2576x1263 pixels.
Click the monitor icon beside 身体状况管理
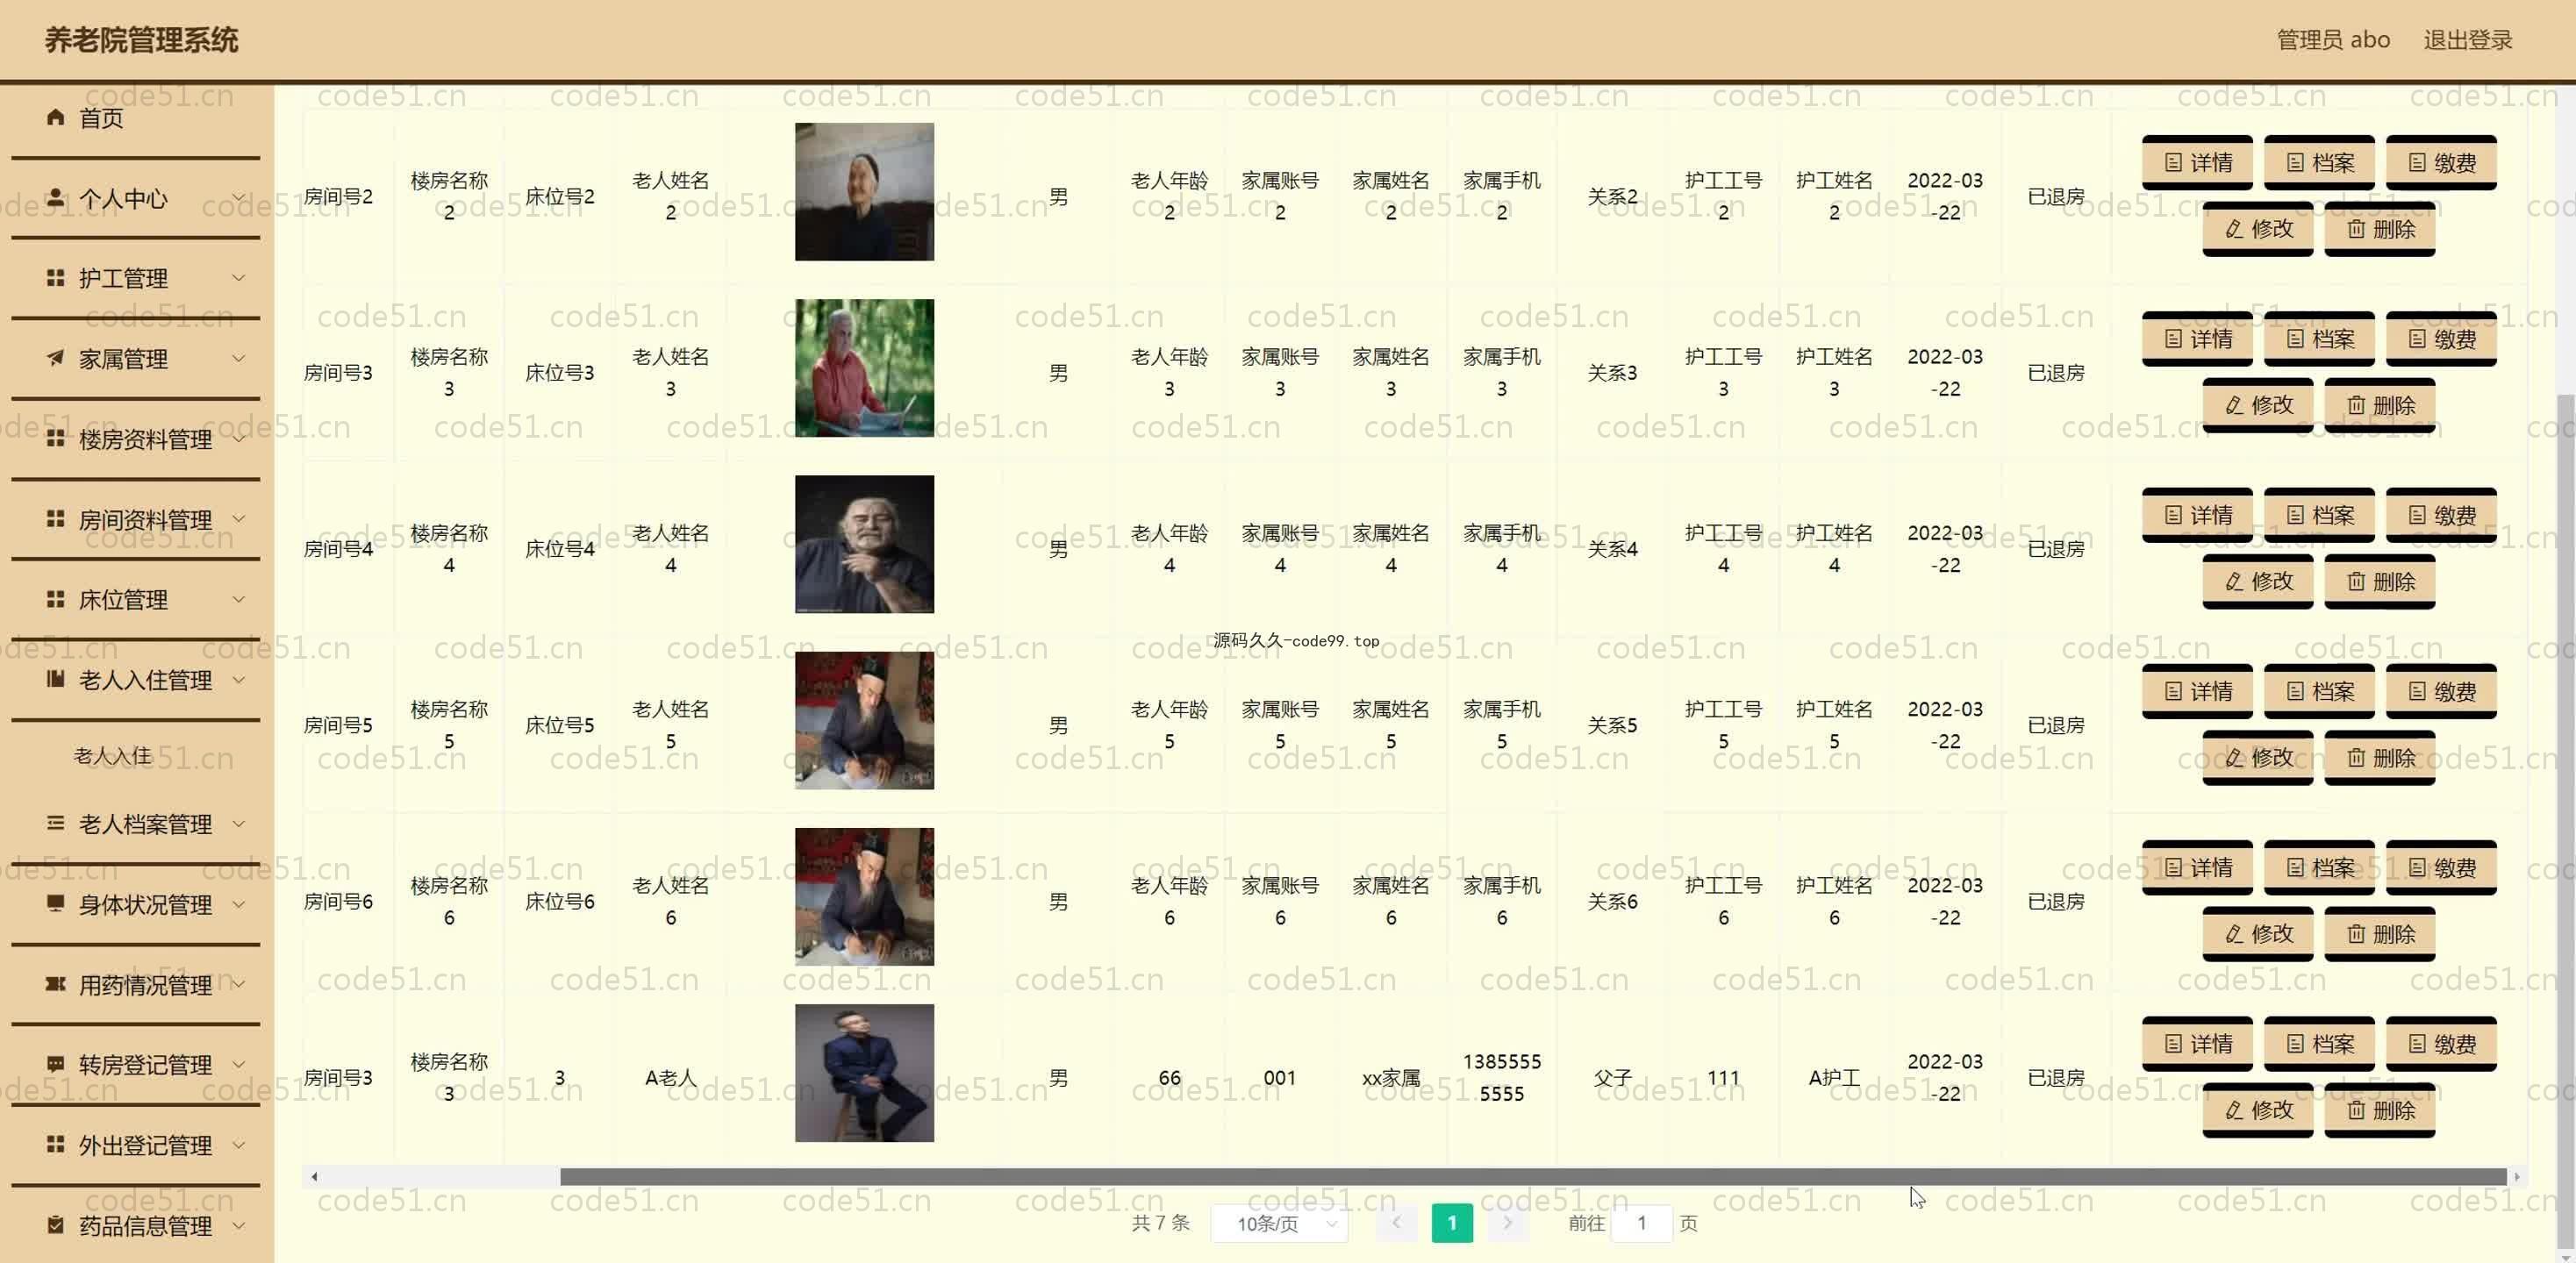(56, 903)
